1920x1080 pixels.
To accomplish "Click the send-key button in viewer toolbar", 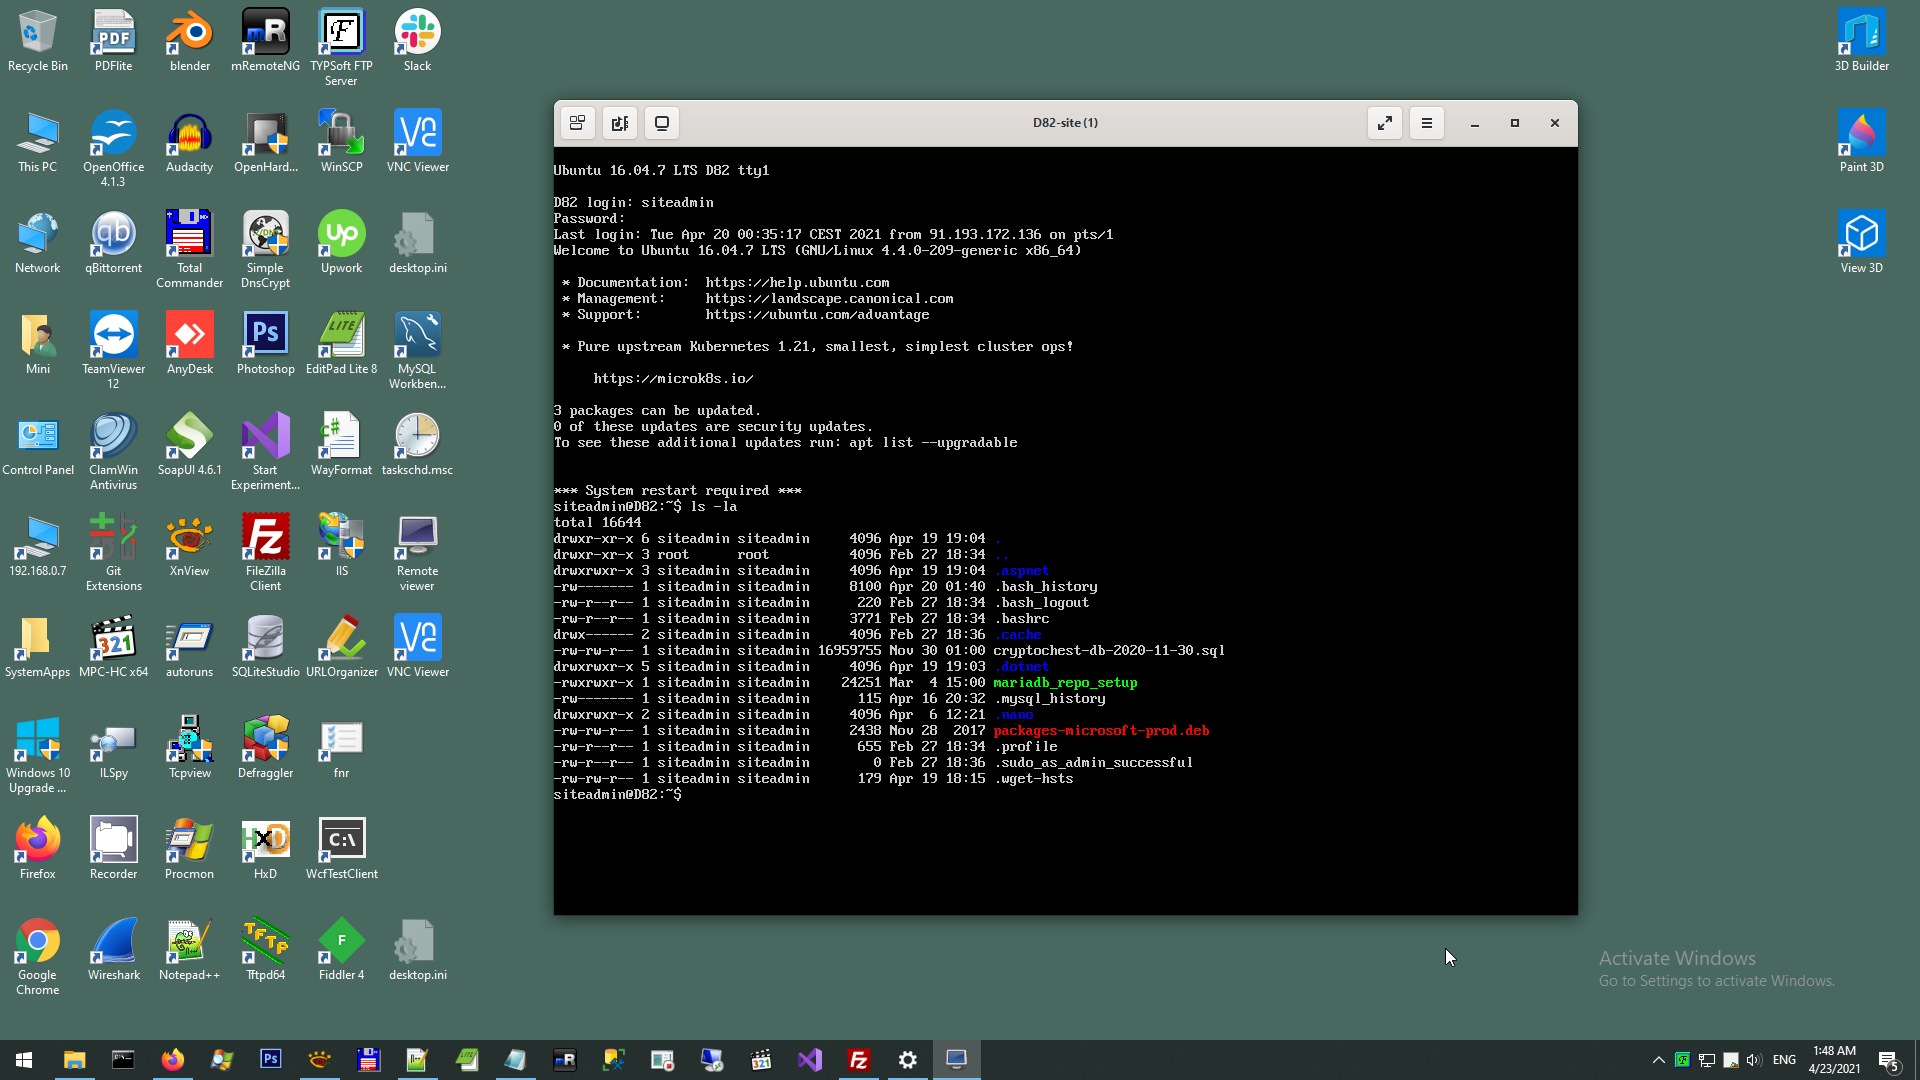I will point(577,123).
